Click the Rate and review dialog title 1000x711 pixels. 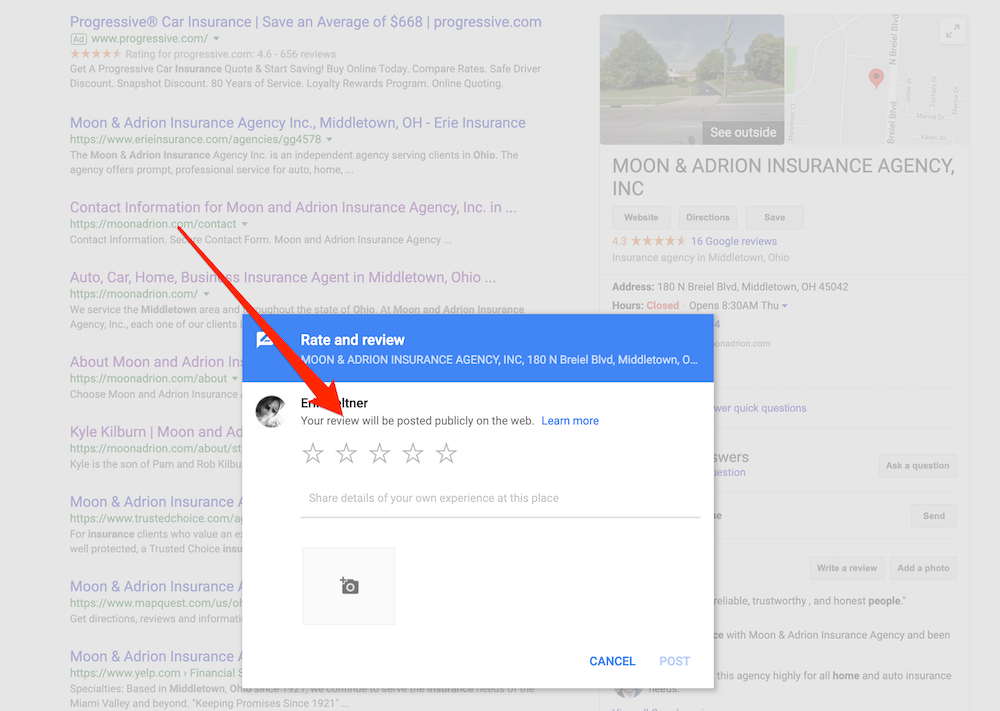click(x=353, y=340)
